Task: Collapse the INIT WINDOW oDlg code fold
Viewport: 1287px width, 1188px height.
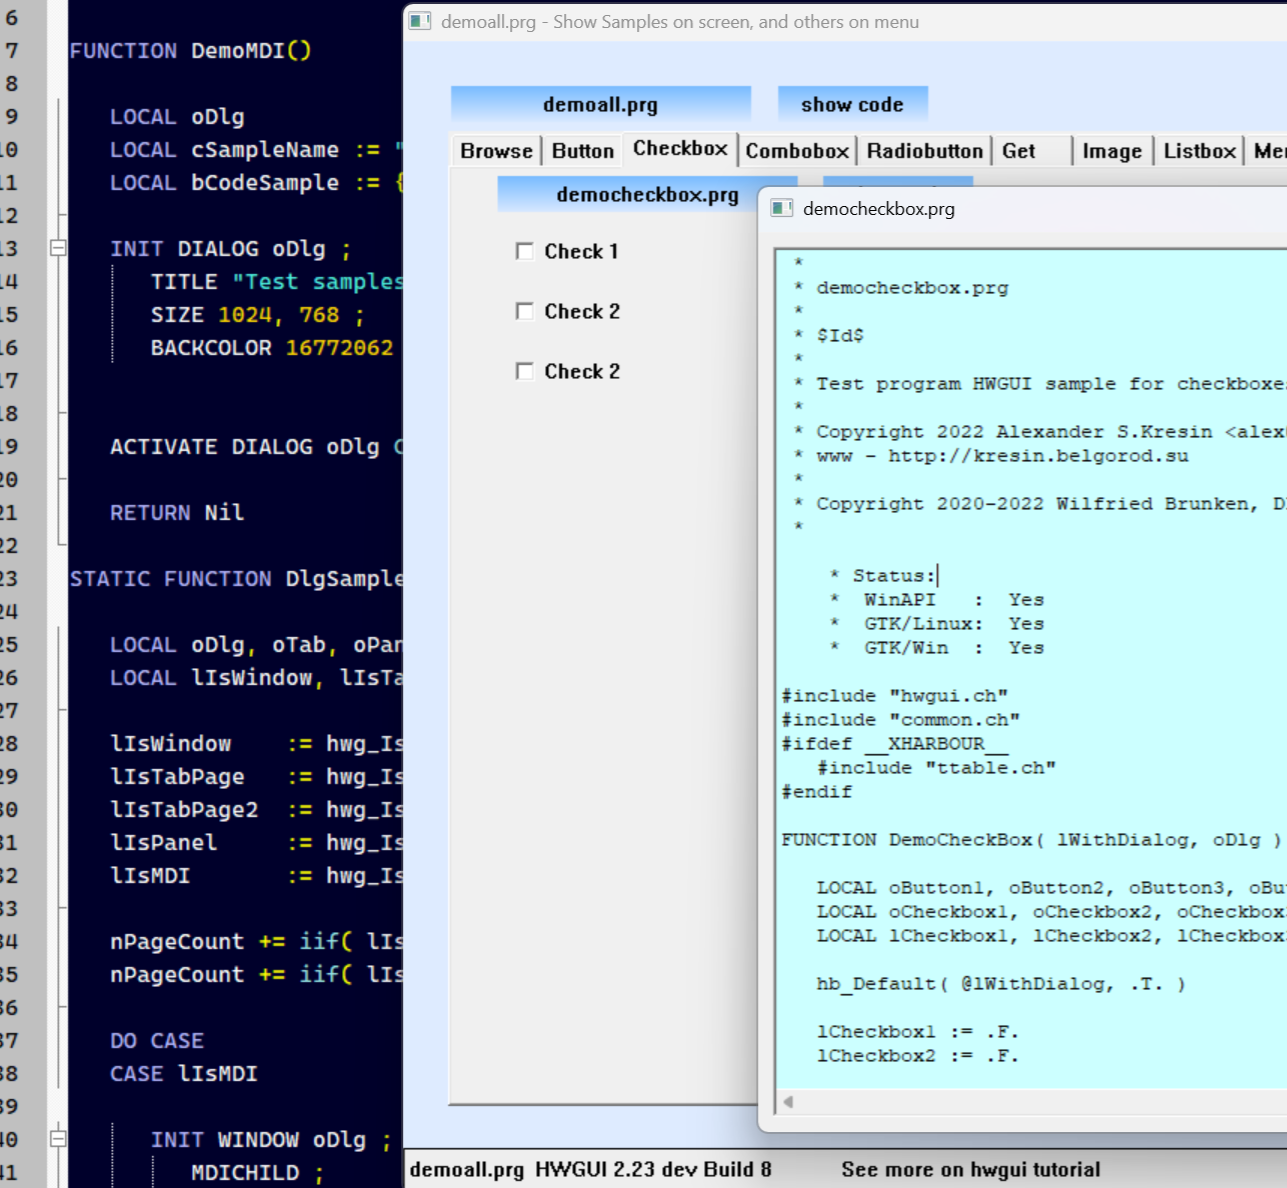Action: pyautogui.click(x=58, y=1139)
